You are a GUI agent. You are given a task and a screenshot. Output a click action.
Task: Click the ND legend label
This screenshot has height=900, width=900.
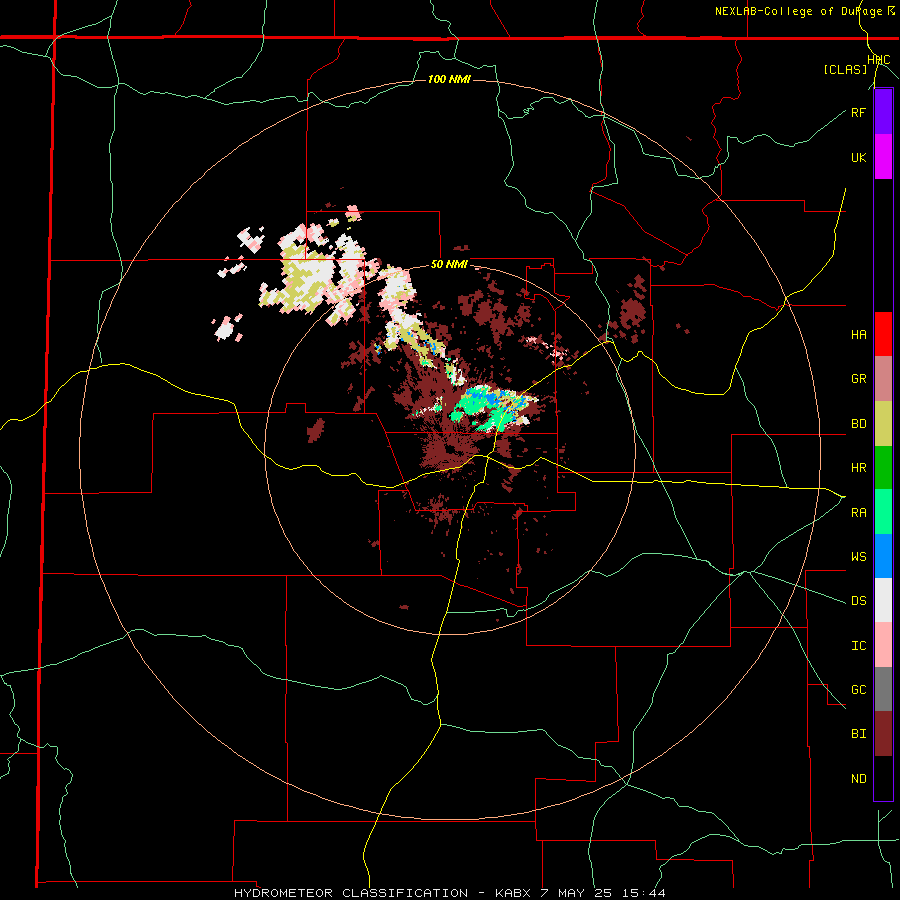tap(858, 779)
